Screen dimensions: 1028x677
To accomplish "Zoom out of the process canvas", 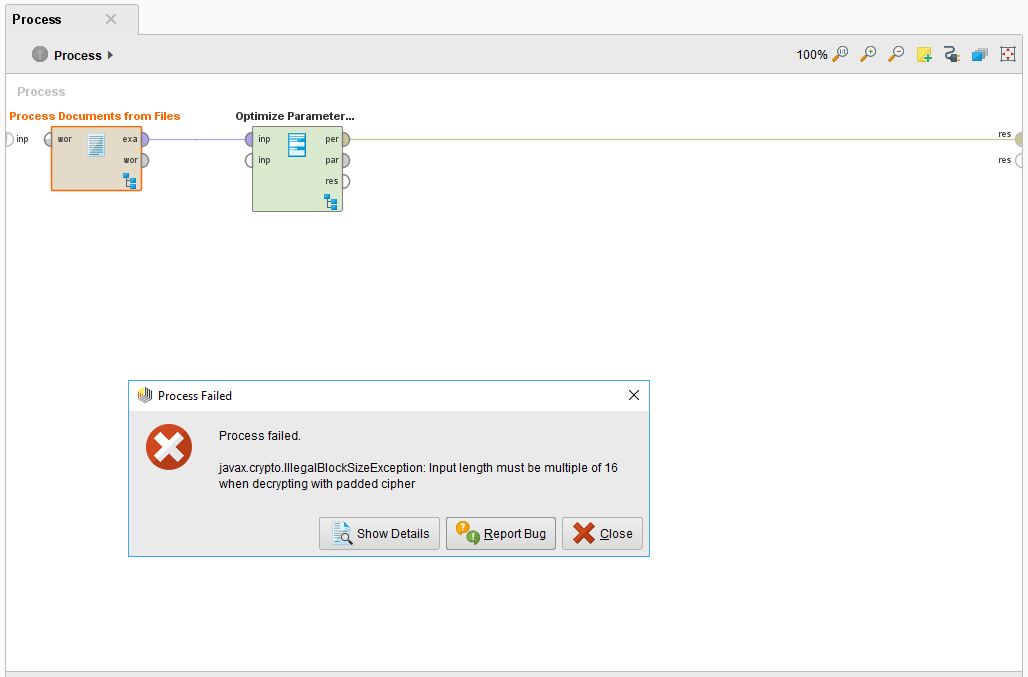I will point(897,53).
